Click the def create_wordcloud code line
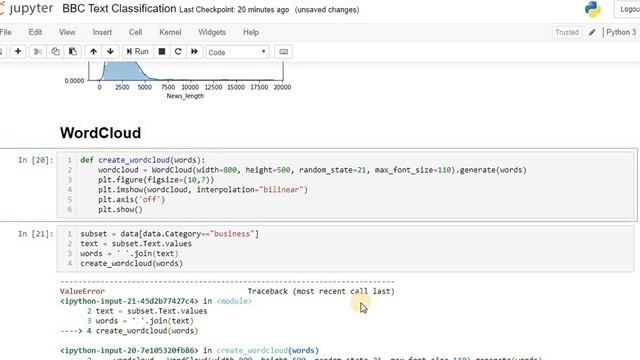Image resolution: width=640 pixels, height=360 pixels. [143, 160]
